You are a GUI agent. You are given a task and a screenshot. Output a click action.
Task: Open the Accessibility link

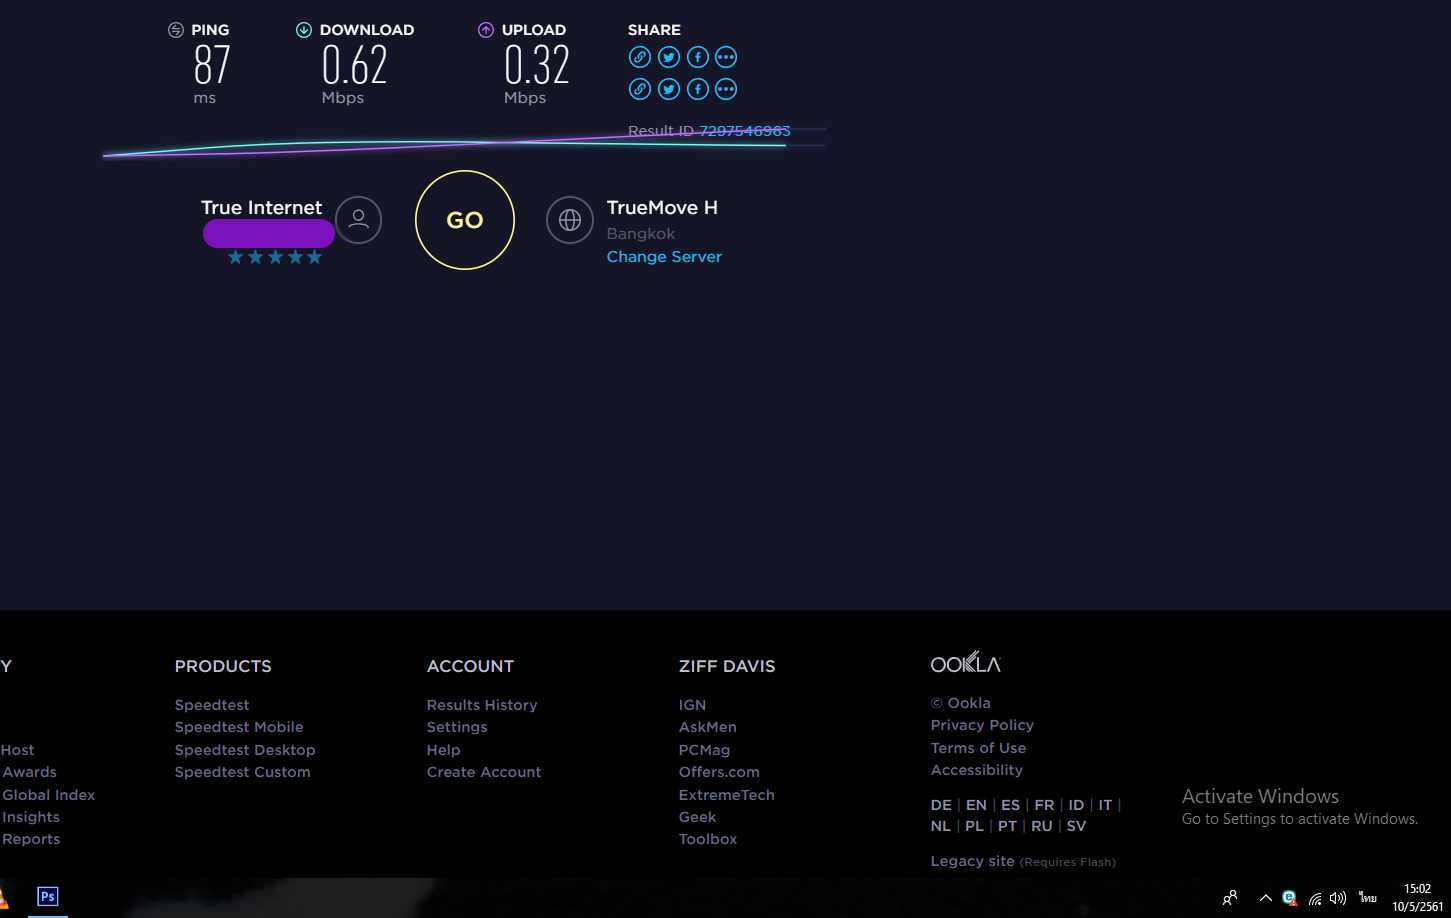pyautogui.click(x=977, y=770)
